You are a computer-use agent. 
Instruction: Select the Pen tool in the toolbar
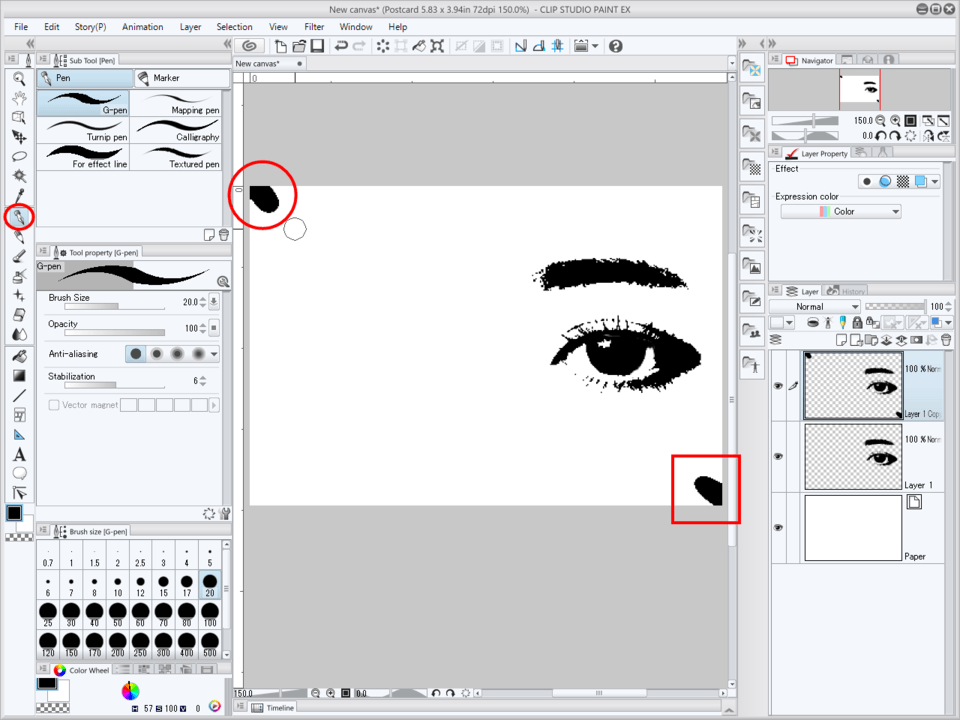pyautogui.click(x=19, y=216)
